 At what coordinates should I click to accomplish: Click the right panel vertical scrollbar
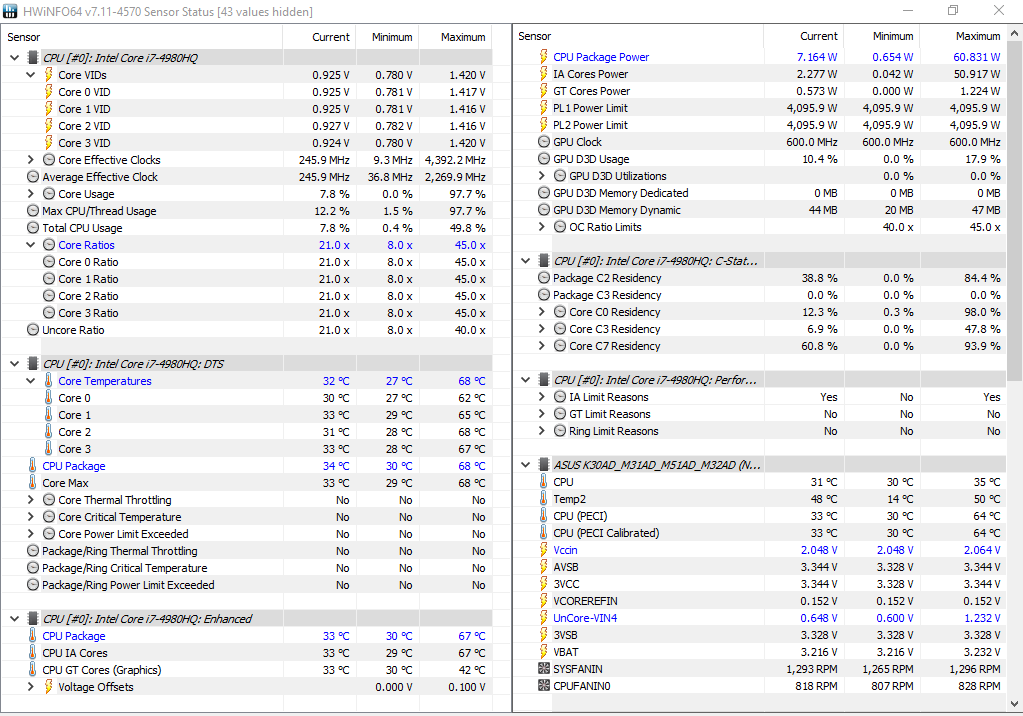1014,200
